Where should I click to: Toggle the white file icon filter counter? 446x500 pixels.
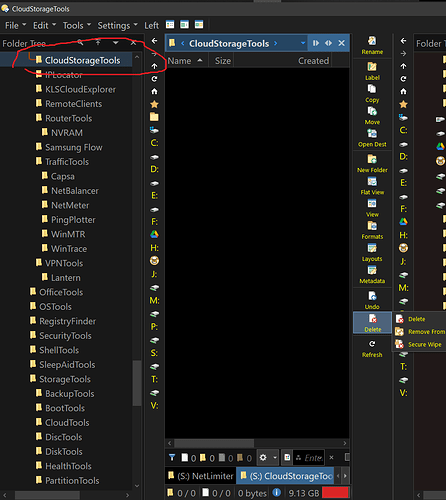(x=189, y=458)
